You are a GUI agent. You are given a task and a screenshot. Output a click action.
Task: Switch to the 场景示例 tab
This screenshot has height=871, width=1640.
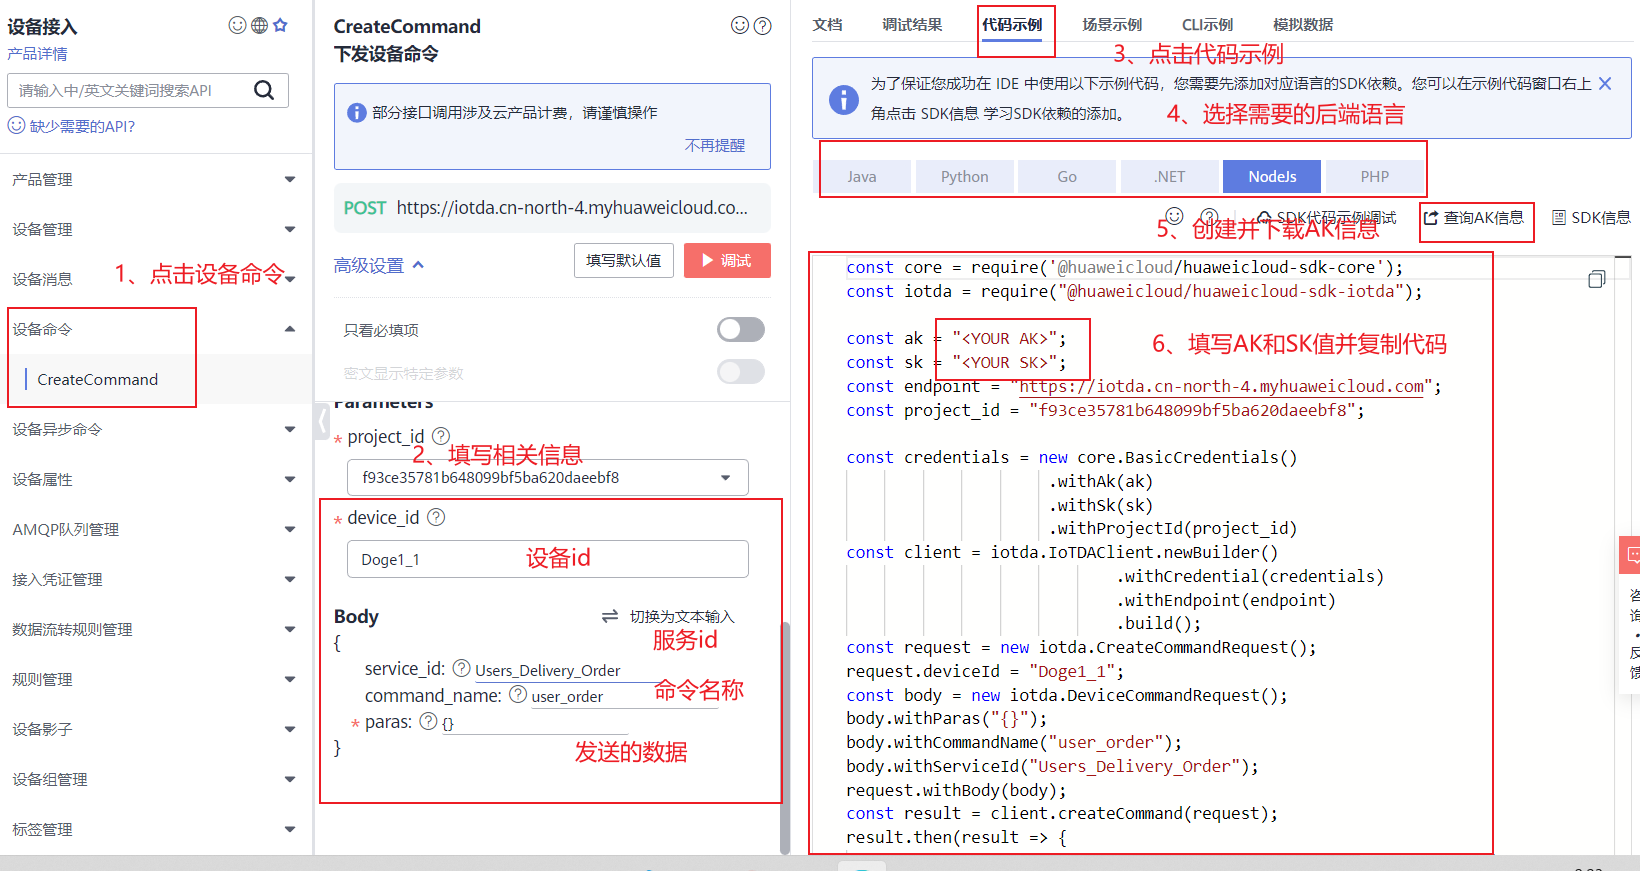click(x=1112, y=25)
